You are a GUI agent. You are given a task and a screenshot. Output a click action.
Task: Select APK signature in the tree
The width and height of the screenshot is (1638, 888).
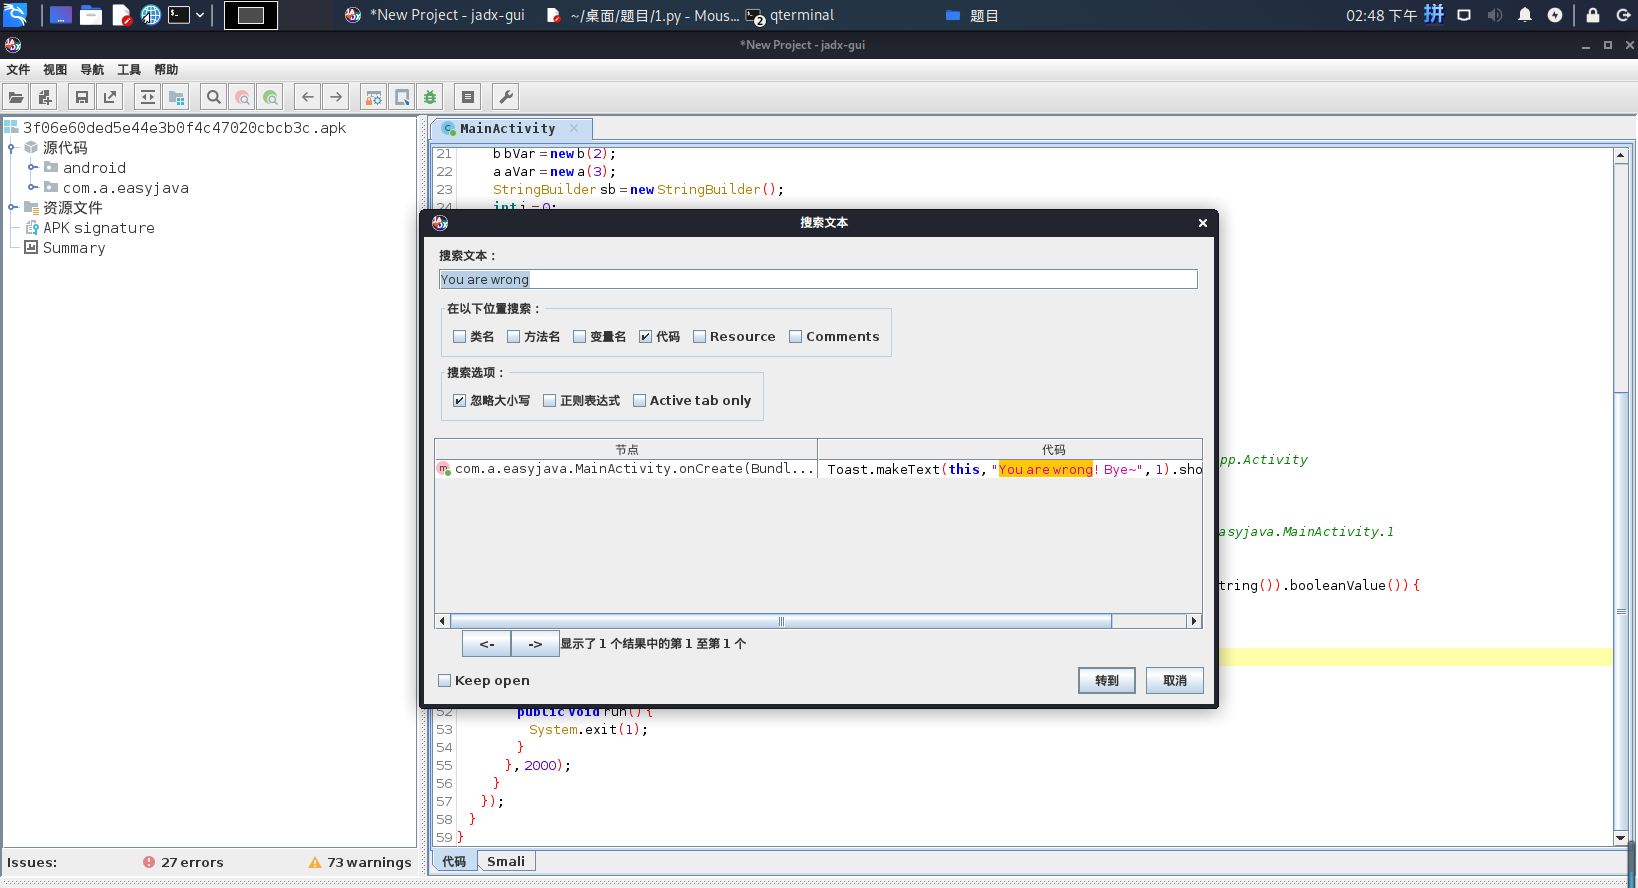coord(98,228)
